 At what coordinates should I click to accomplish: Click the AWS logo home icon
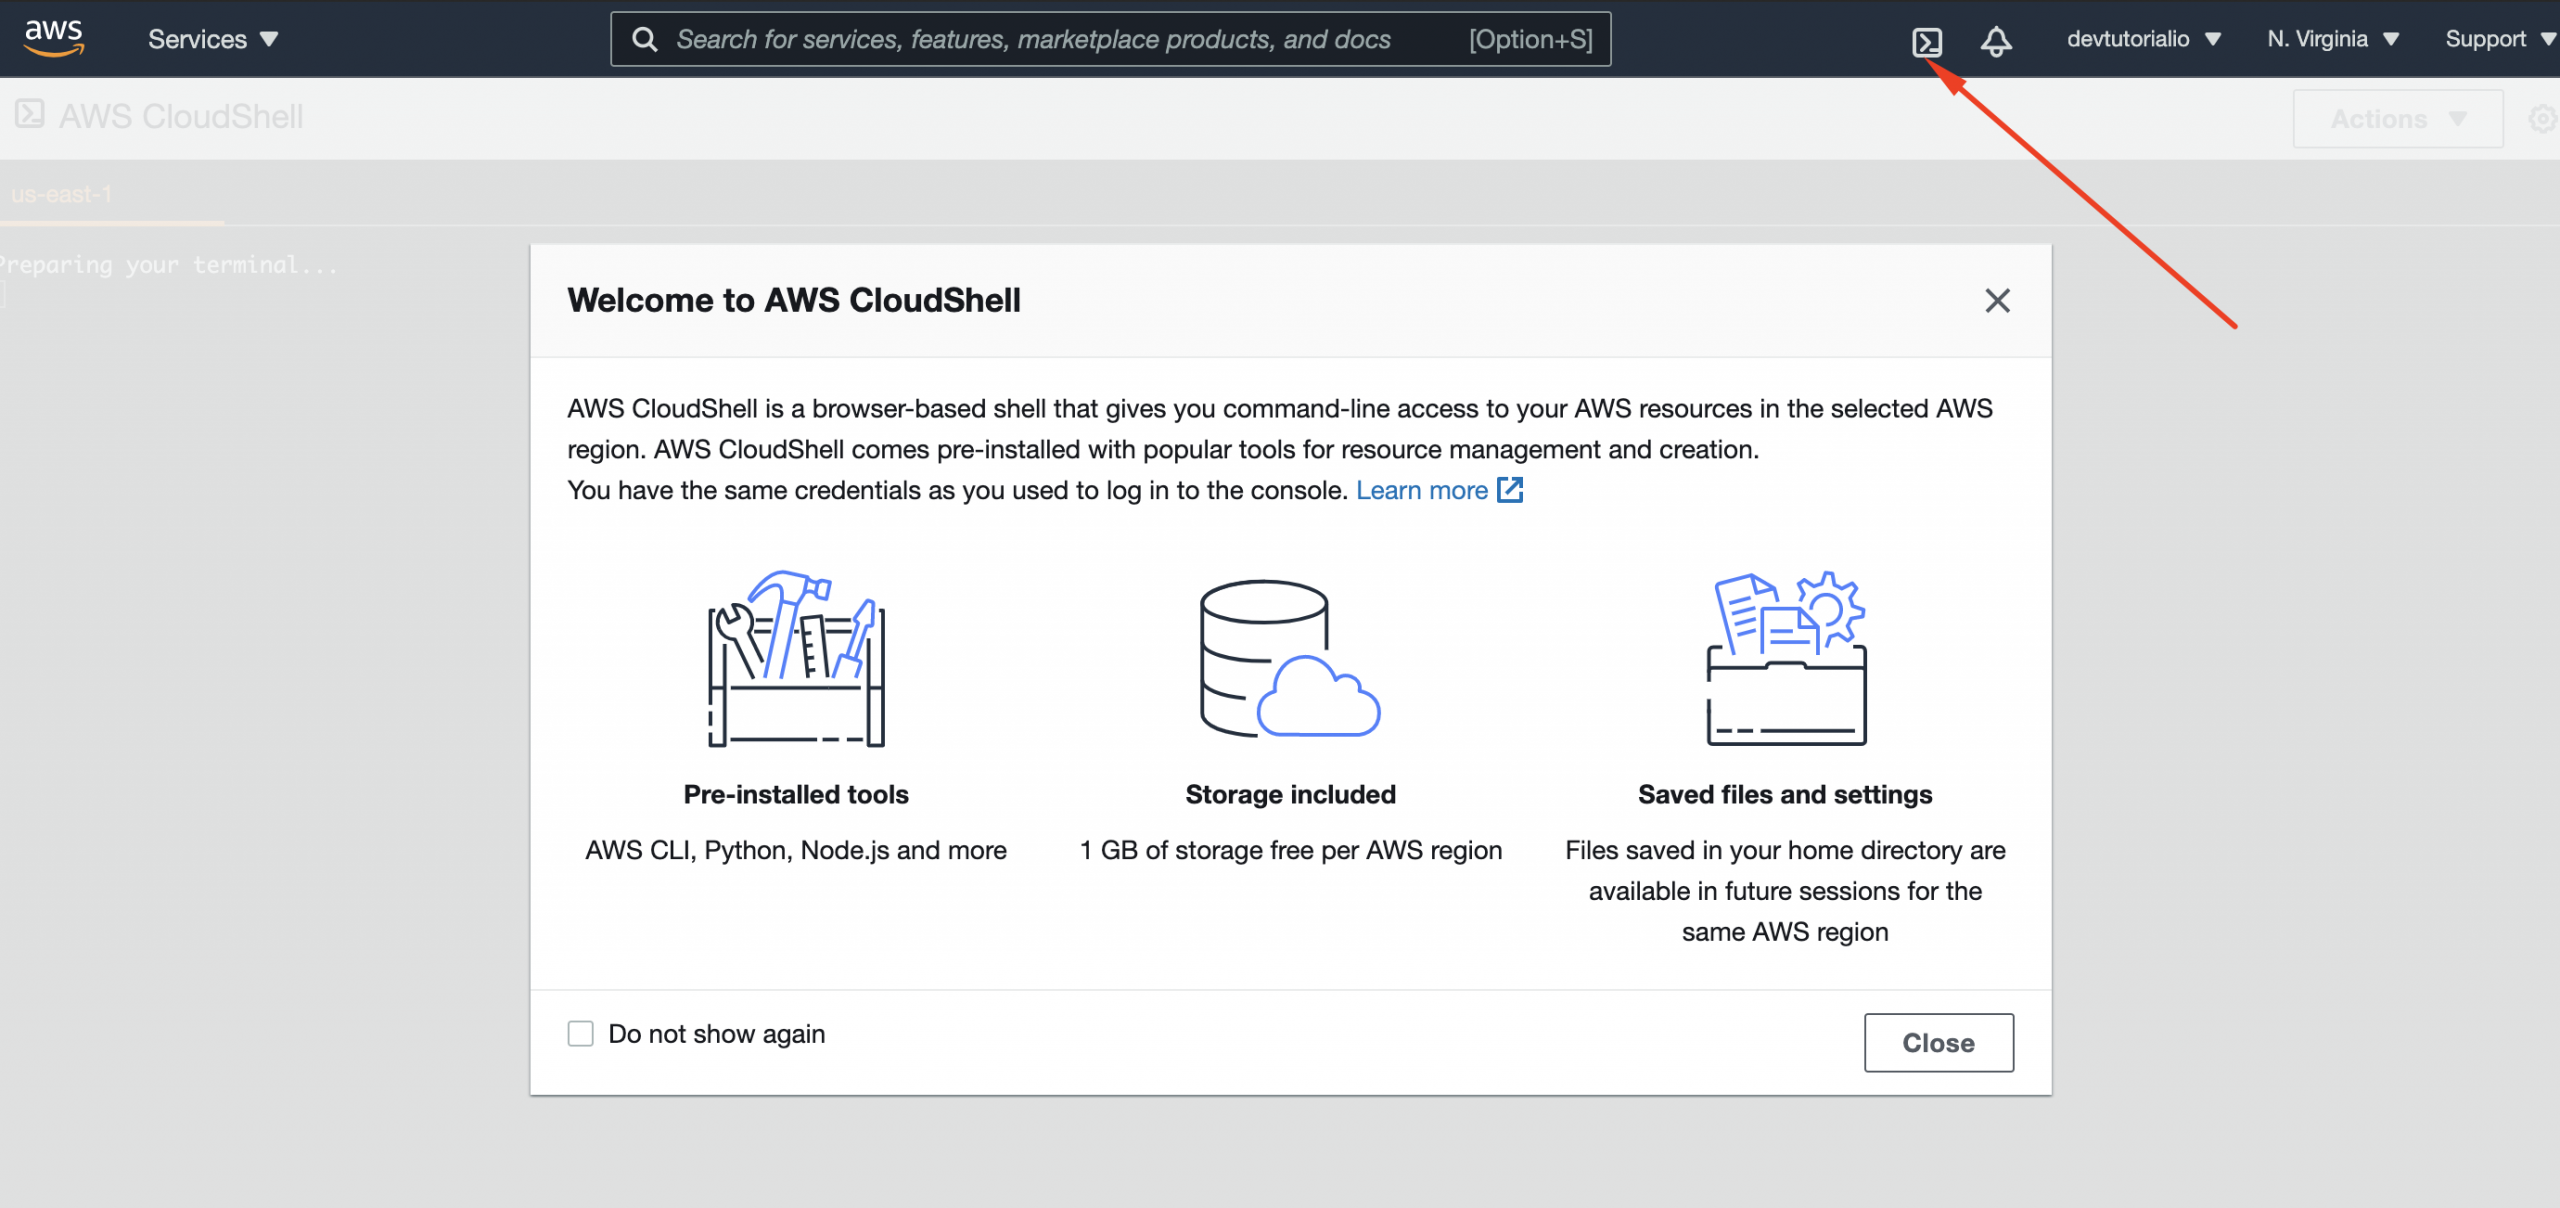tap(54, 38)
